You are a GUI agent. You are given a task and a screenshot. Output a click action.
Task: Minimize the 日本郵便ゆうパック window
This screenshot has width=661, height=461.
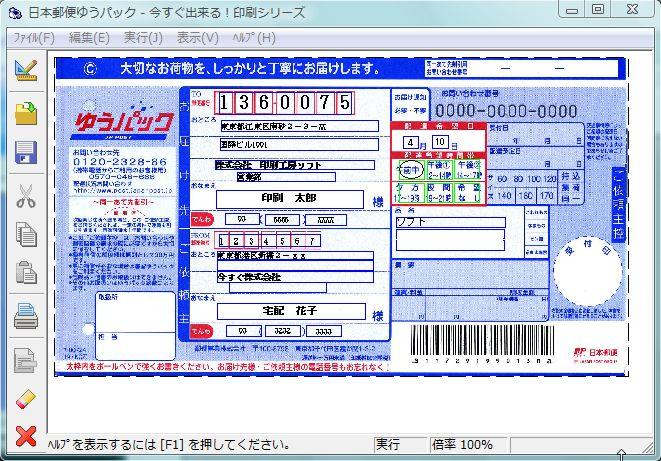(x=572, y=10)
